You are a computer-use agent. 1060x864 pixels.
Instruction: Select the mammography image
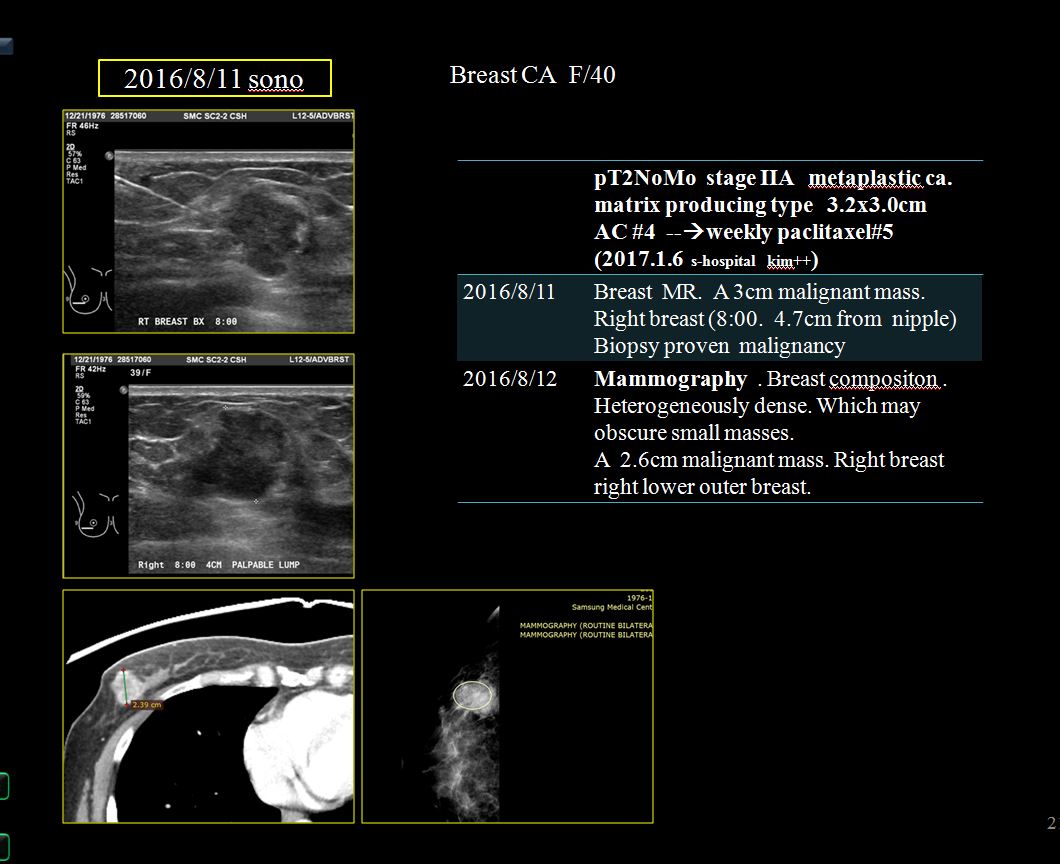[507, 706]
